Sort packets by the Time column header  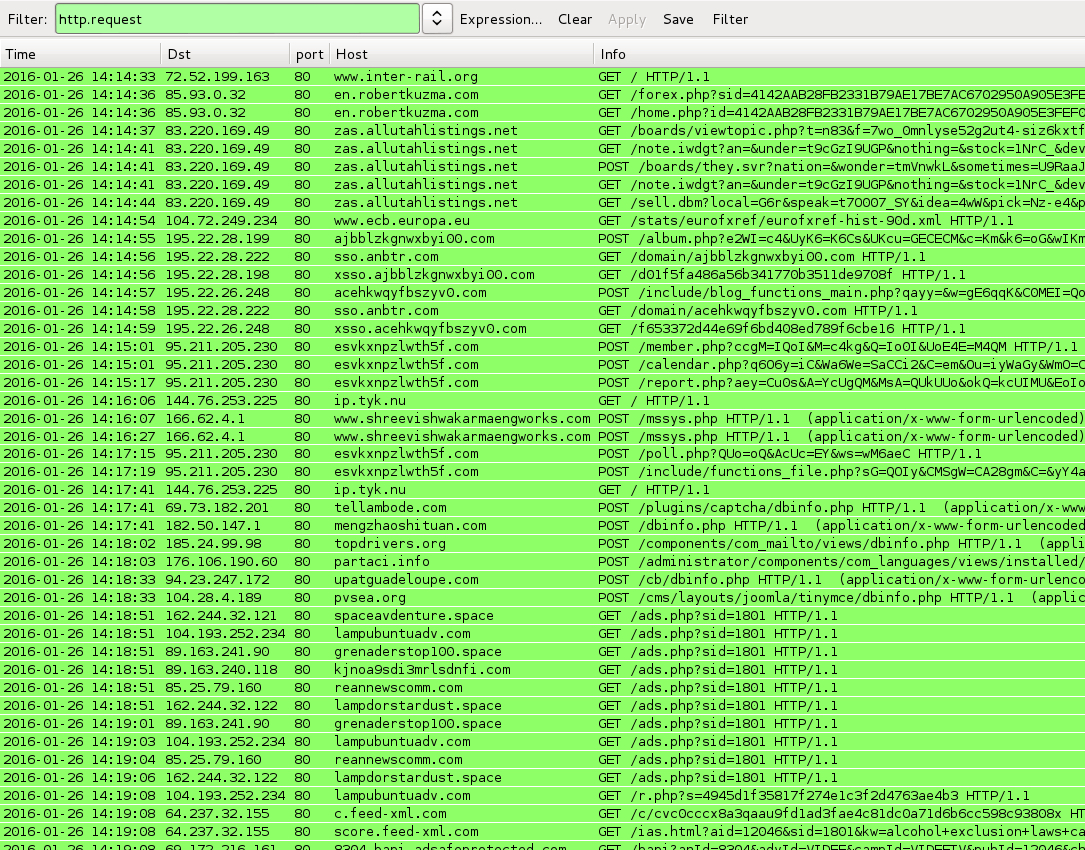(x=80, y=54)
